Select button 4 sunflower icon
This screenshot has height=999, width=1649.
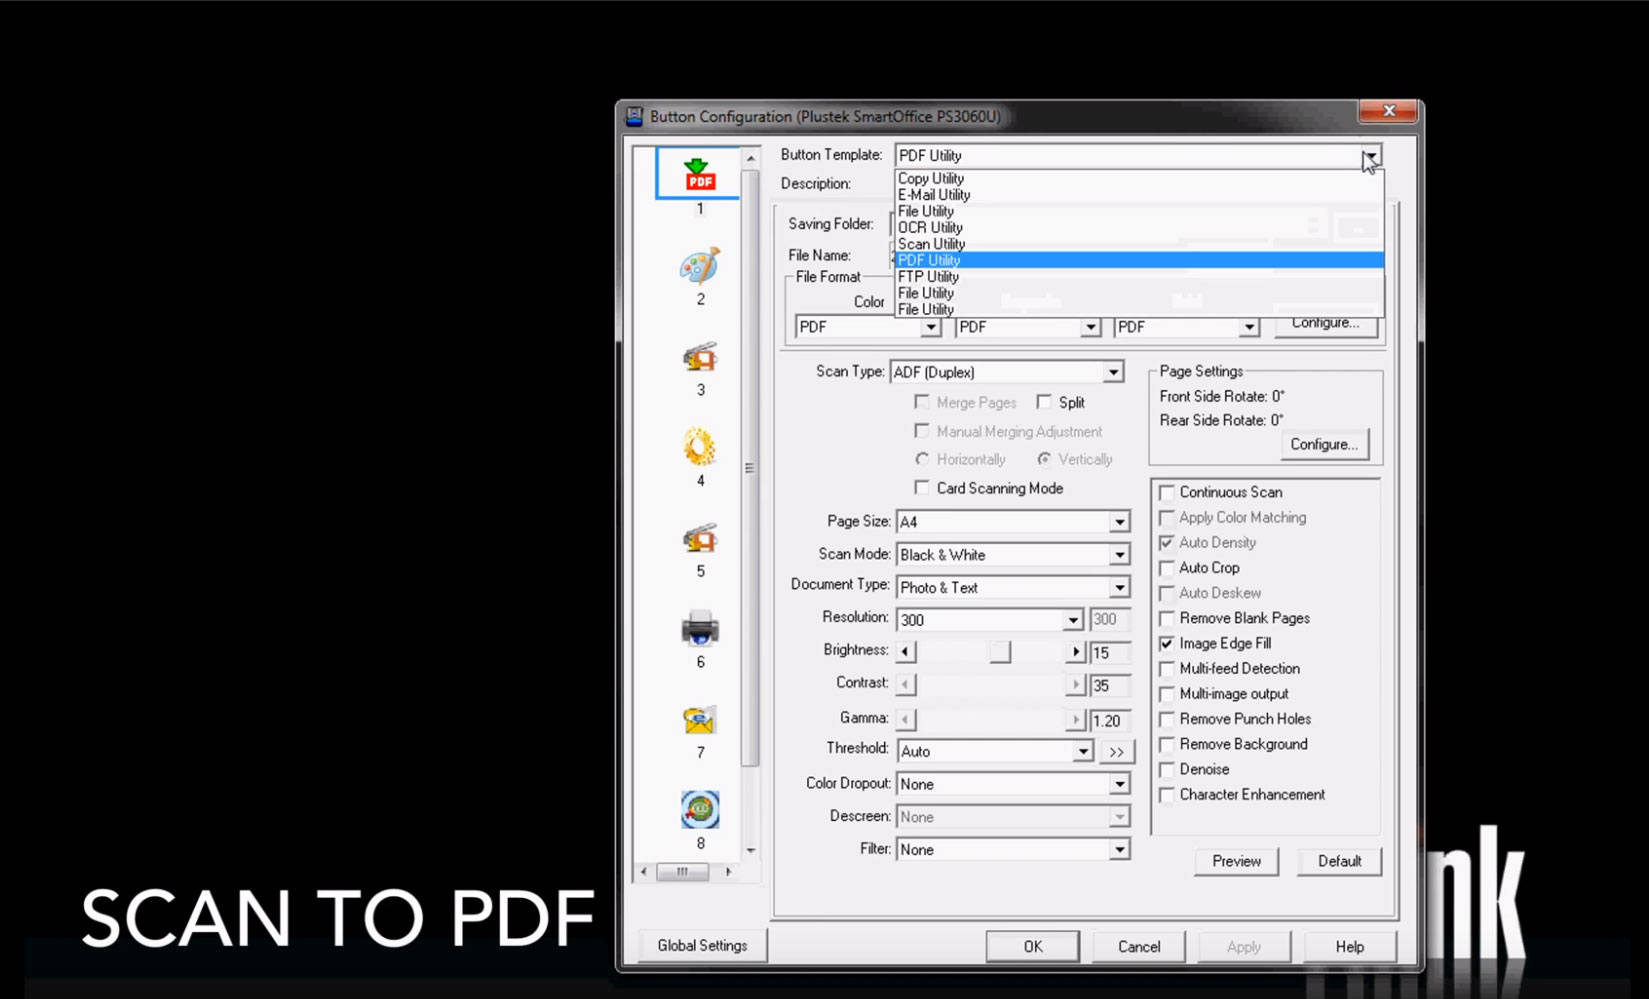[700, 447]
